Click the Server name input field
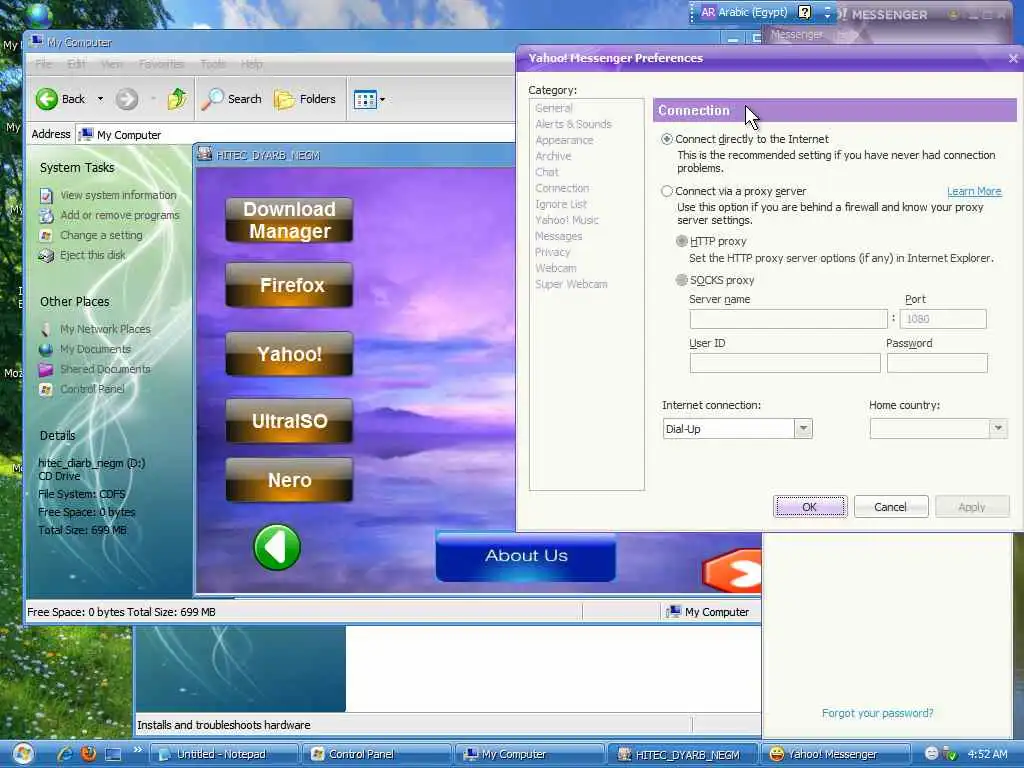The image size is (1024, 768). [788, 319]
